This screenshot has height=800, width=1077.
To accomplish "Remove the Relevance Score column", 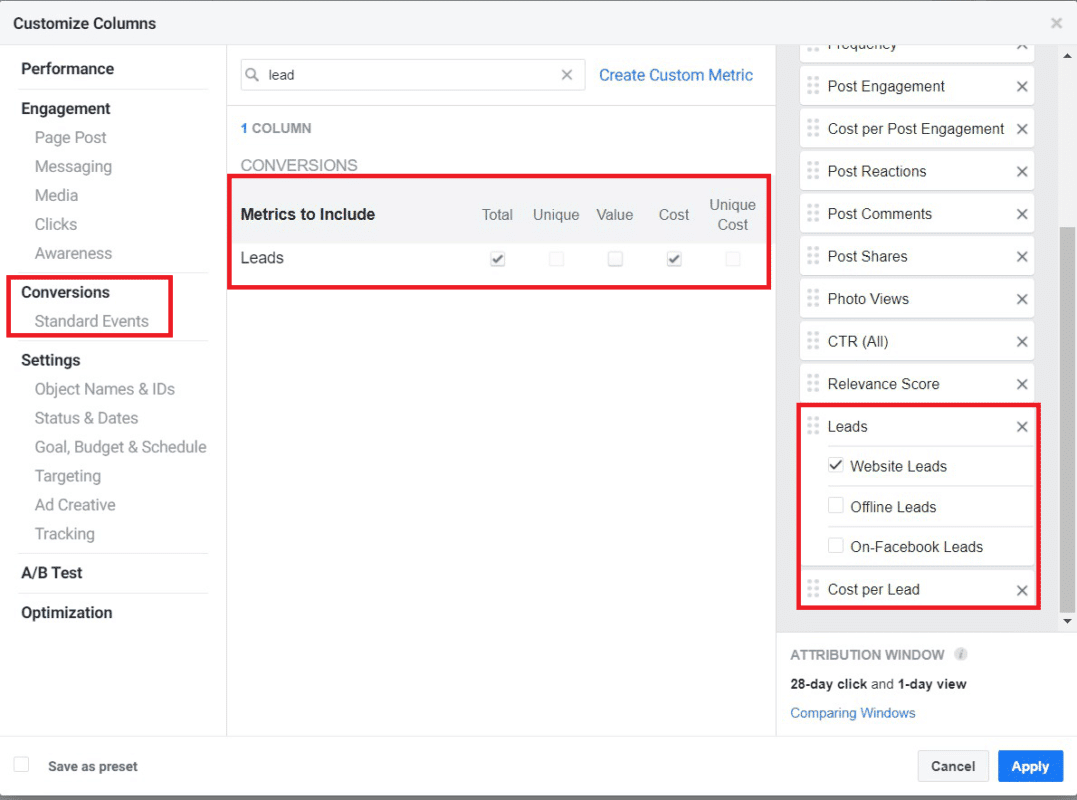I will (x=1022, y=384).
